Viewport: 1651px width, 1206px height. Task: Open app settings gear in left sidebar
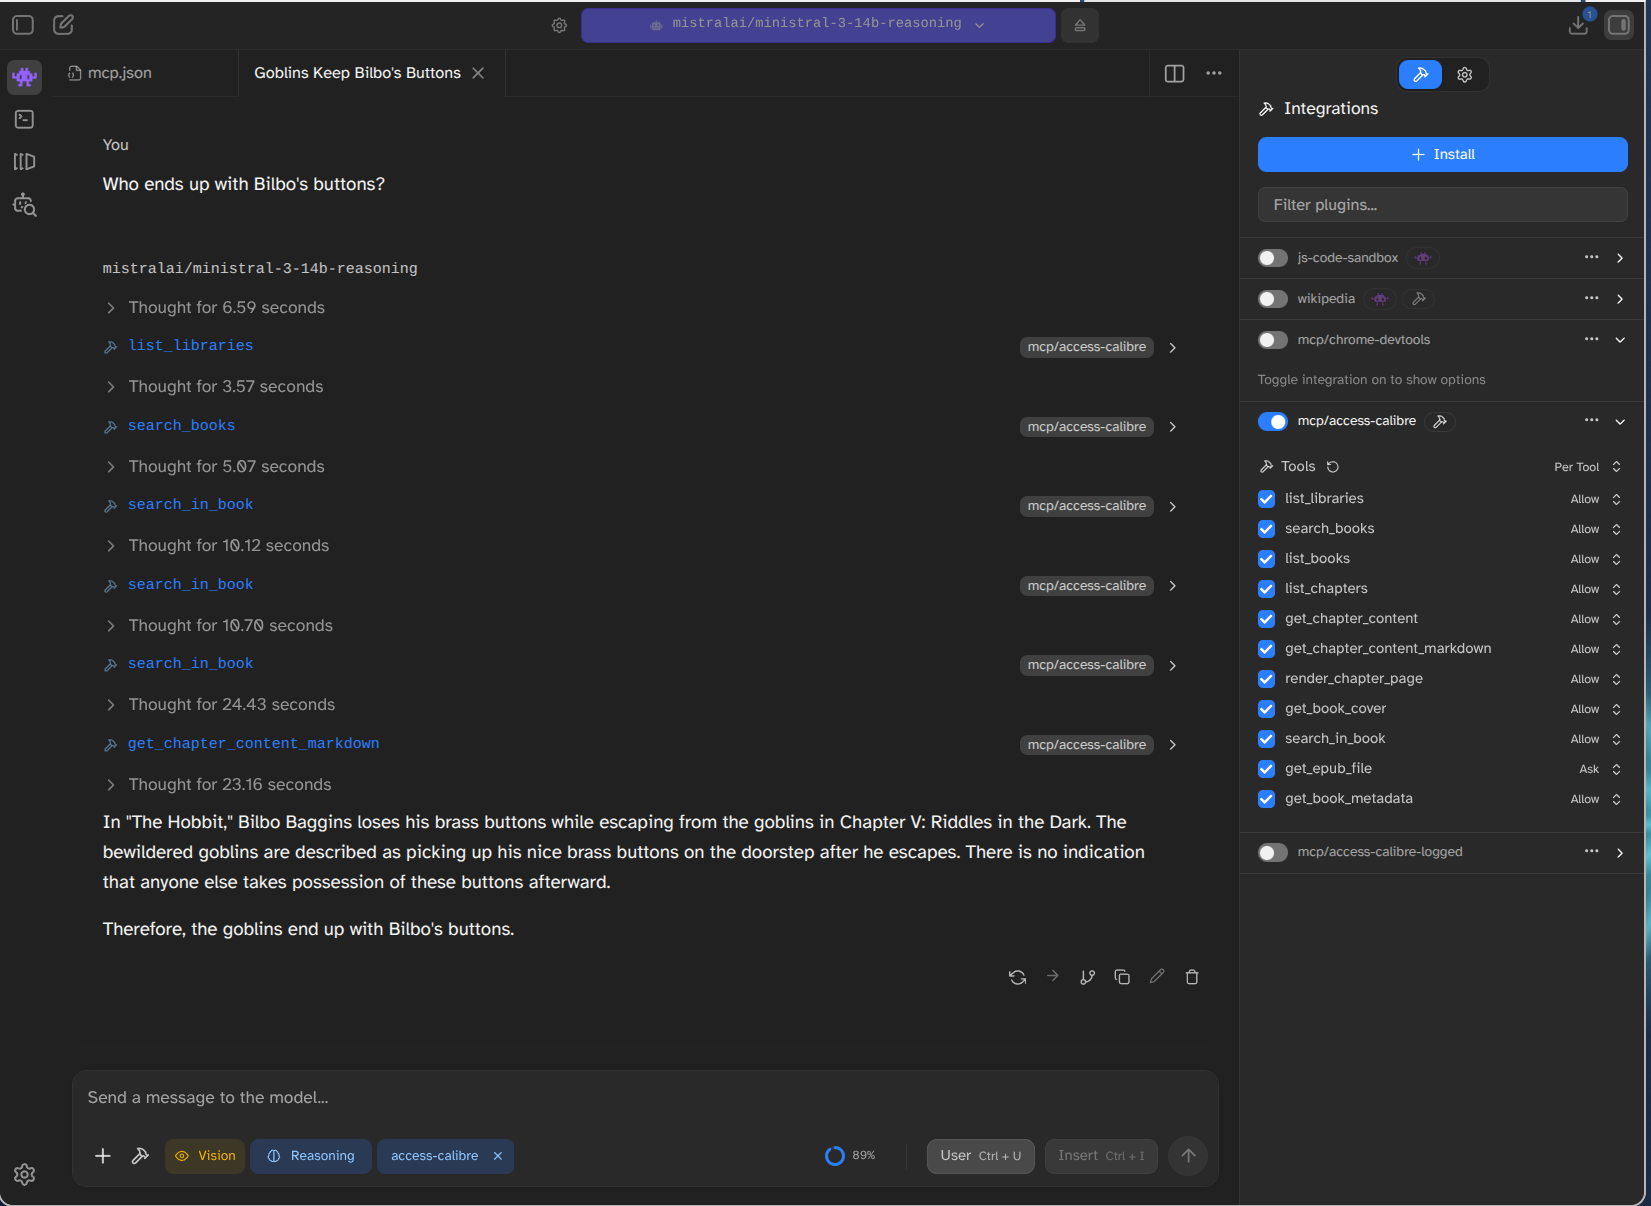[x=24, y=1174]
